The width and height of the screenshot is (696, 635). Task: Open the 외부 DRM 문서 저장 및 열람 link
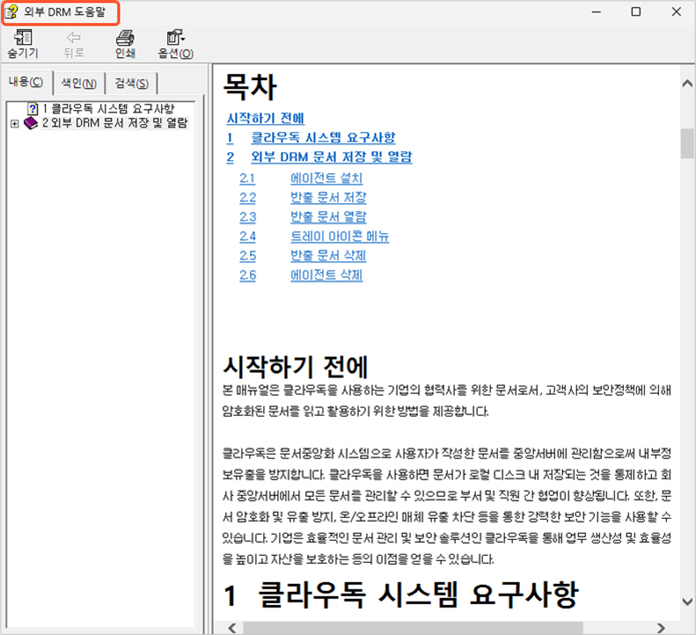[332, 157]
